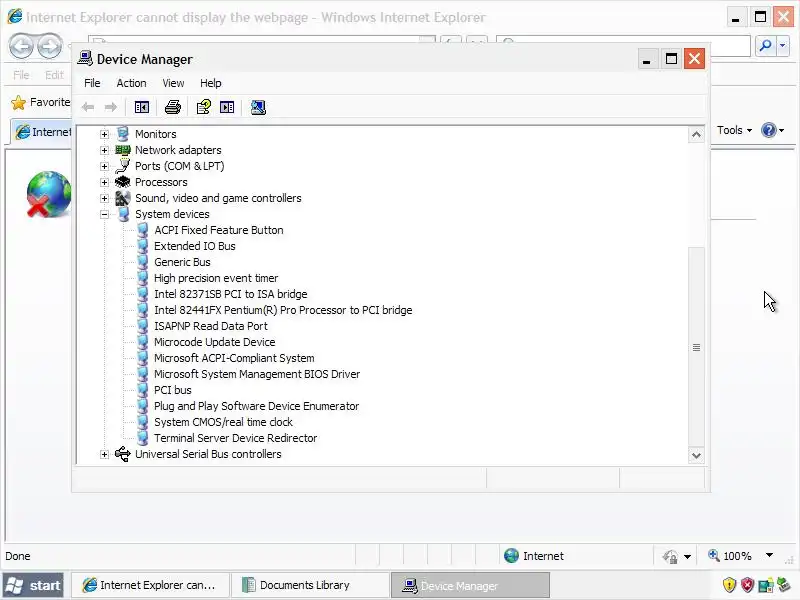
Task: Open the Tools dropdown in Internet Explorer
Action: pos(734,130)
